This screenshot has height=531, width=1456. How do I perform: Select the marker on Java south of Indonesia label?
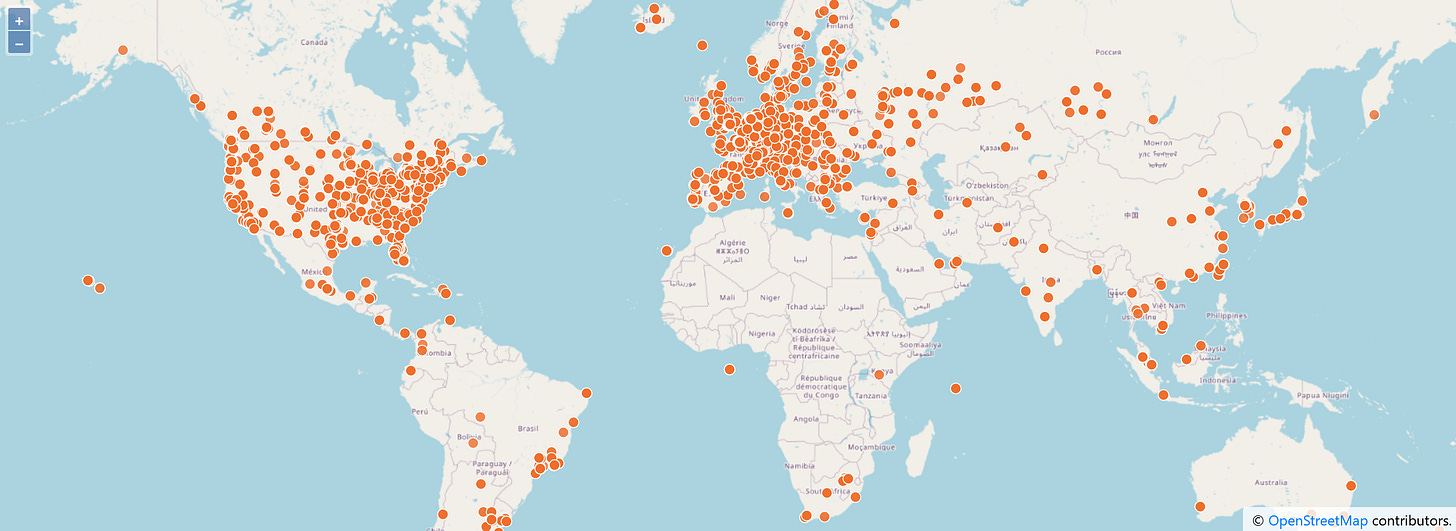[1163, 396]
